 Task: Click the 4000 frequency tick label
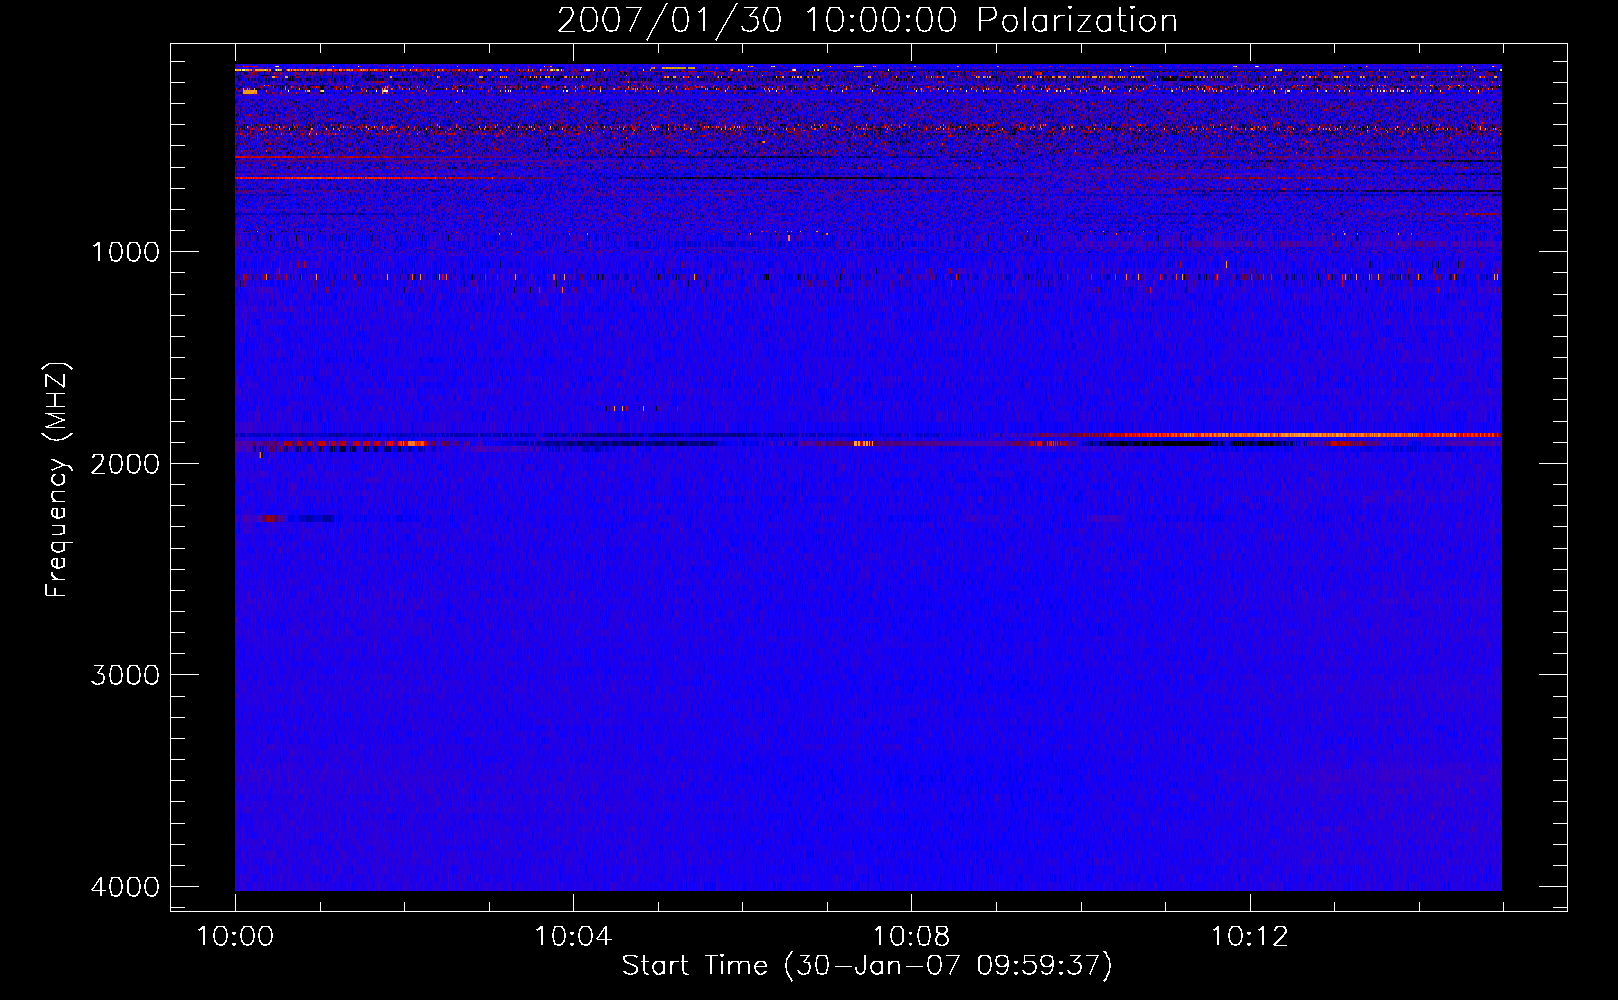click(125, 887)
